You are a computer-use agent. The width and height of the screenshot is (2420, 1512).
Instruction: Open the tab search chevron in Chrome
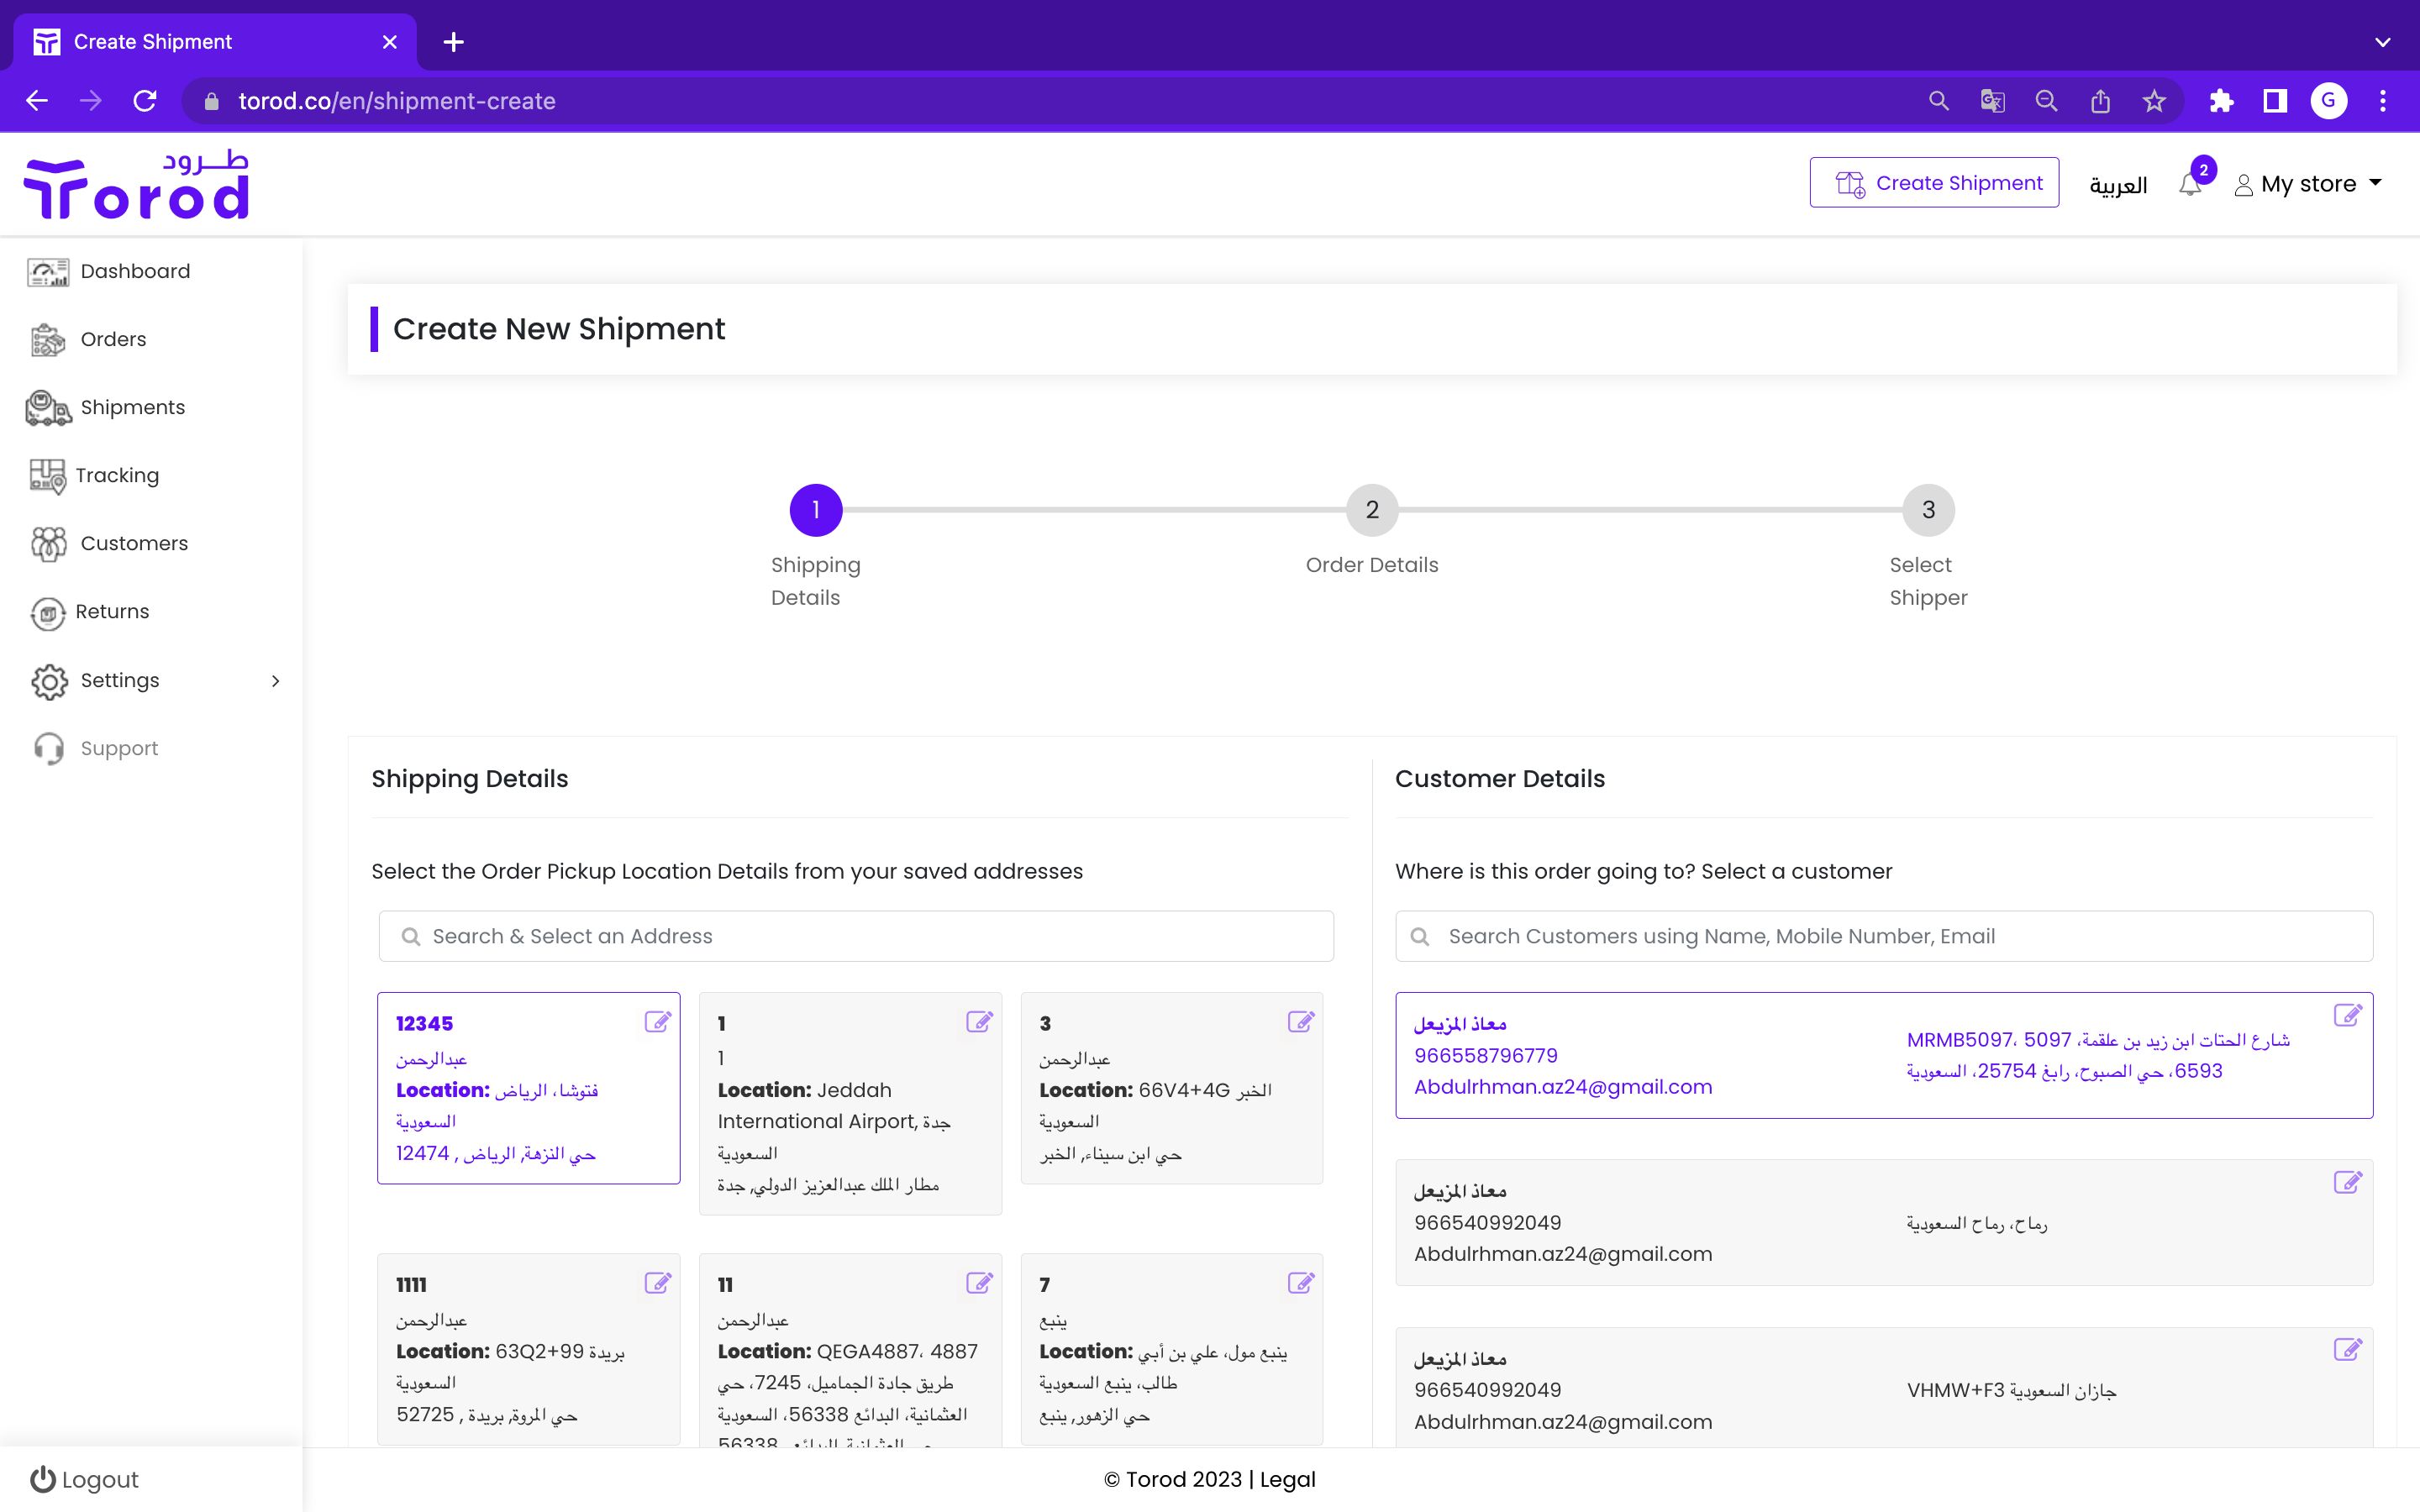coord(2383,42)
